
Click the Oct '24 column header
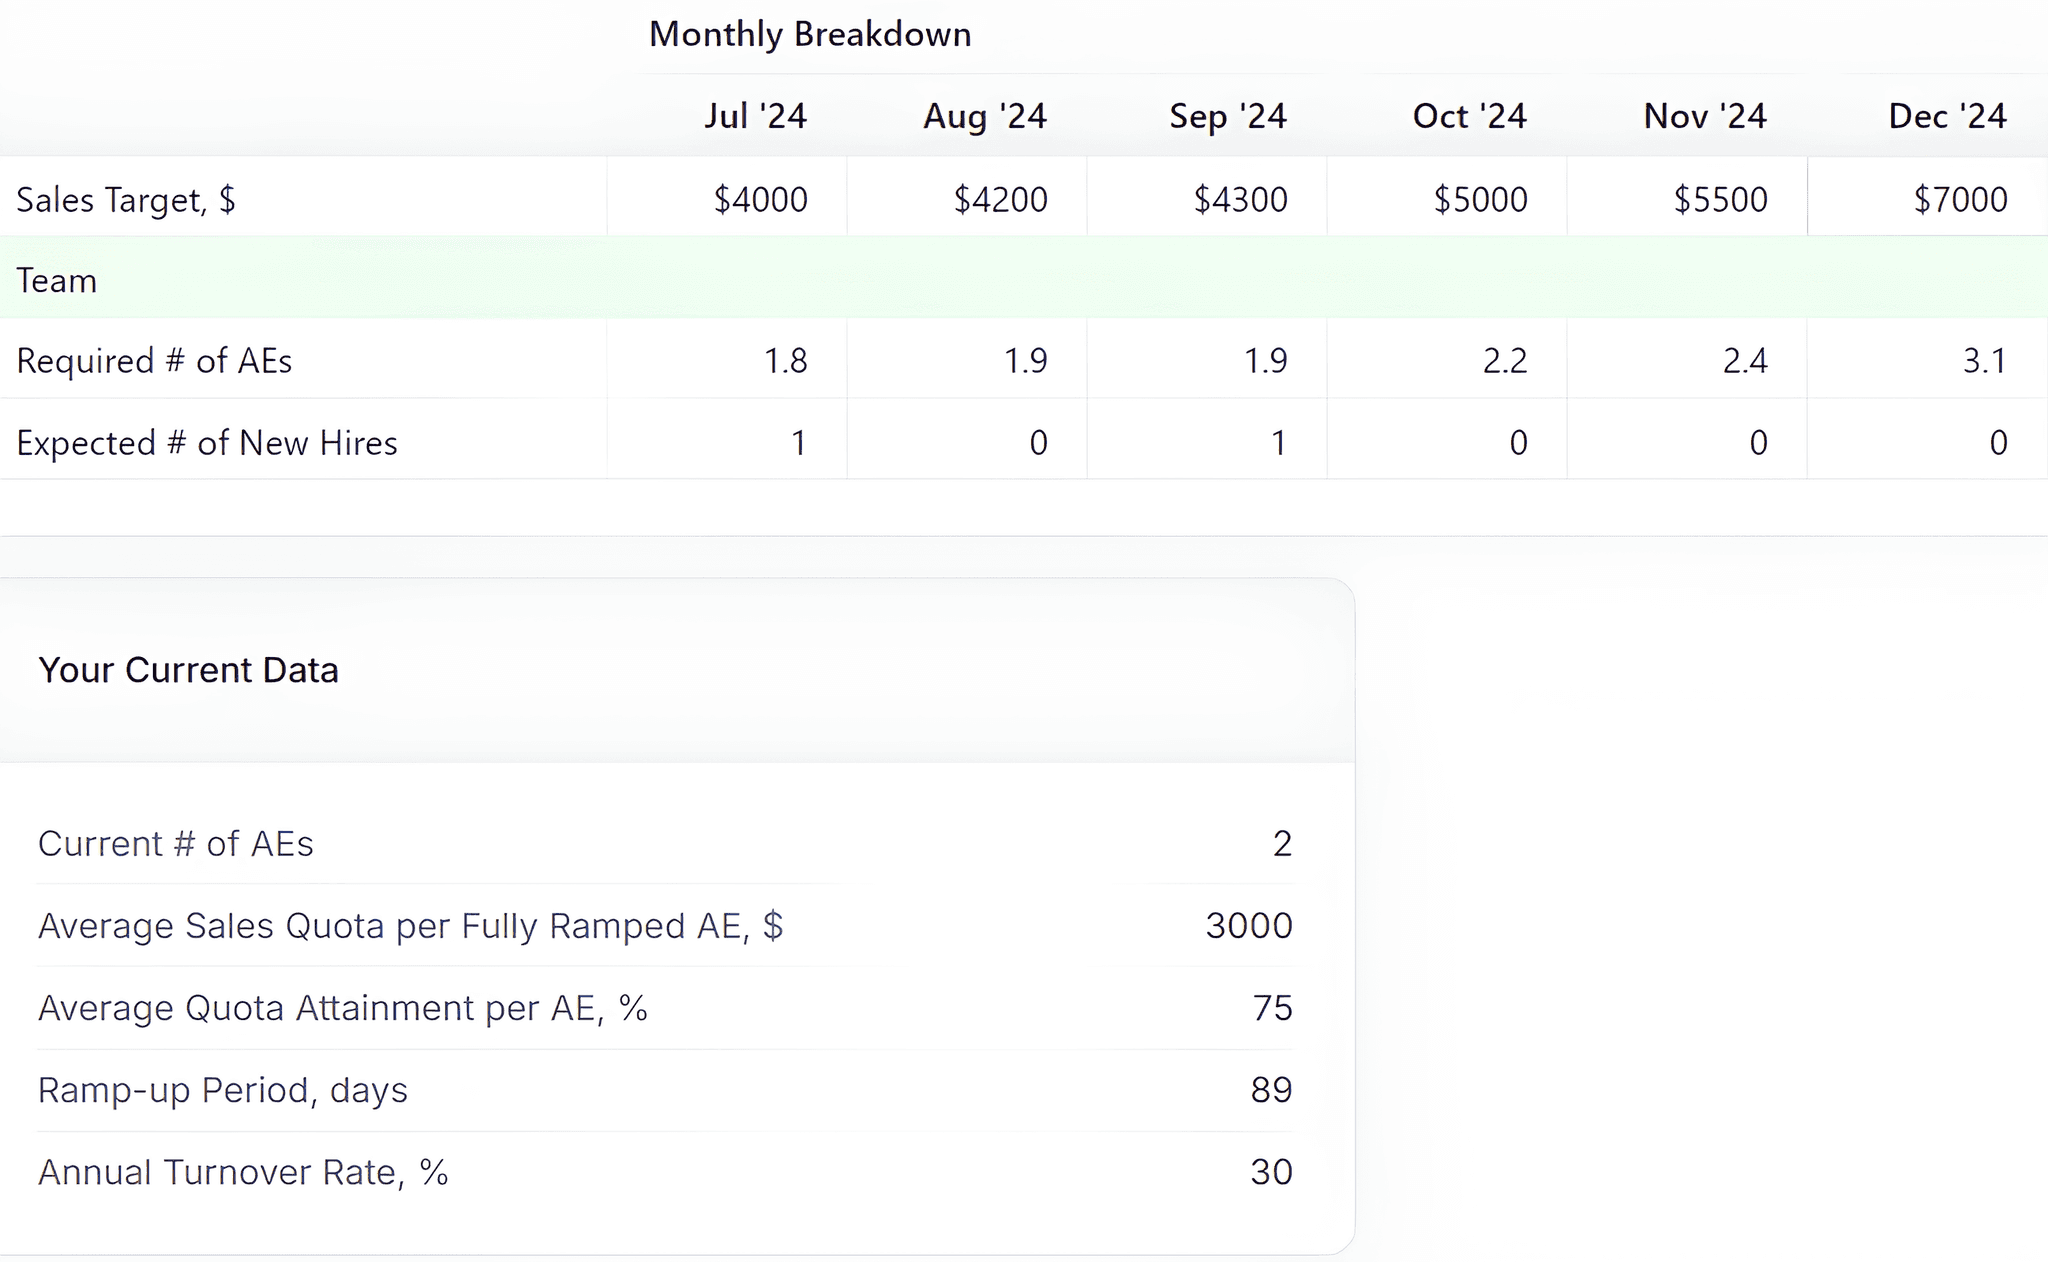click(x=1468, y=117)
